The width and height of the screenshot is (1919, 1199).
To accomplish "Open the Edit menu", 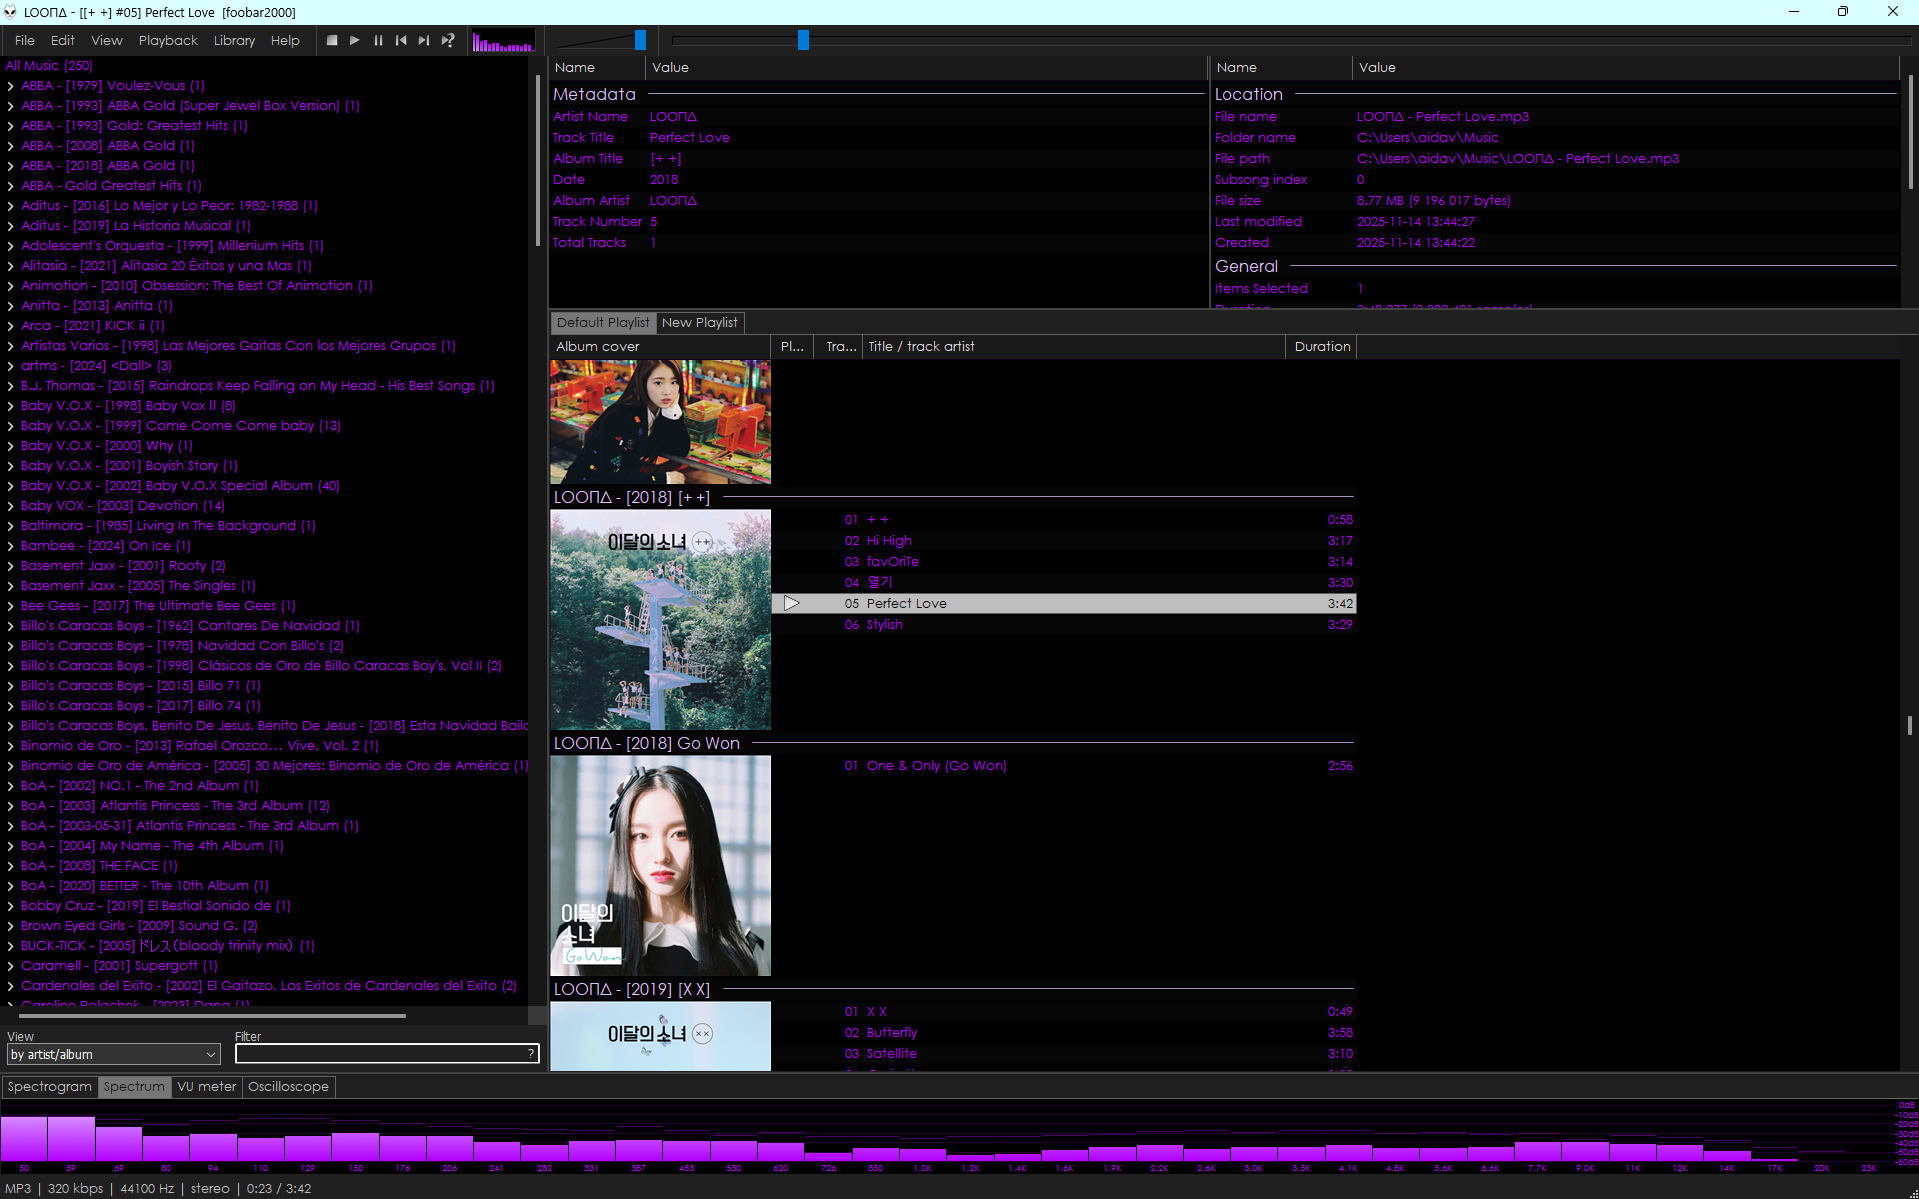I will (62, 41).
